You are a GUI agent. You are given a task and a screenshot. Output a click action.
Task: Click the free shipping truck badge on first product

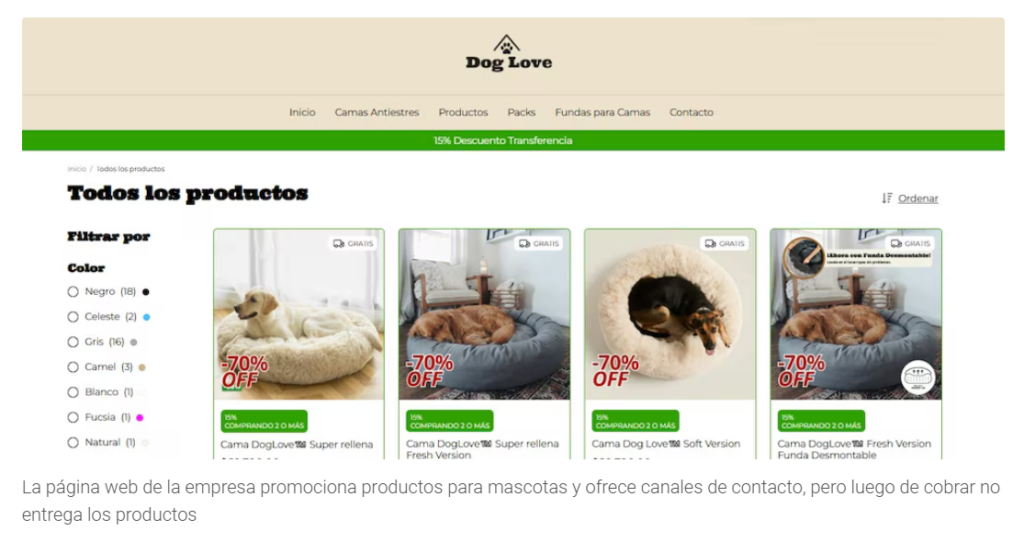pyautogui.click(x=353, y=244)
